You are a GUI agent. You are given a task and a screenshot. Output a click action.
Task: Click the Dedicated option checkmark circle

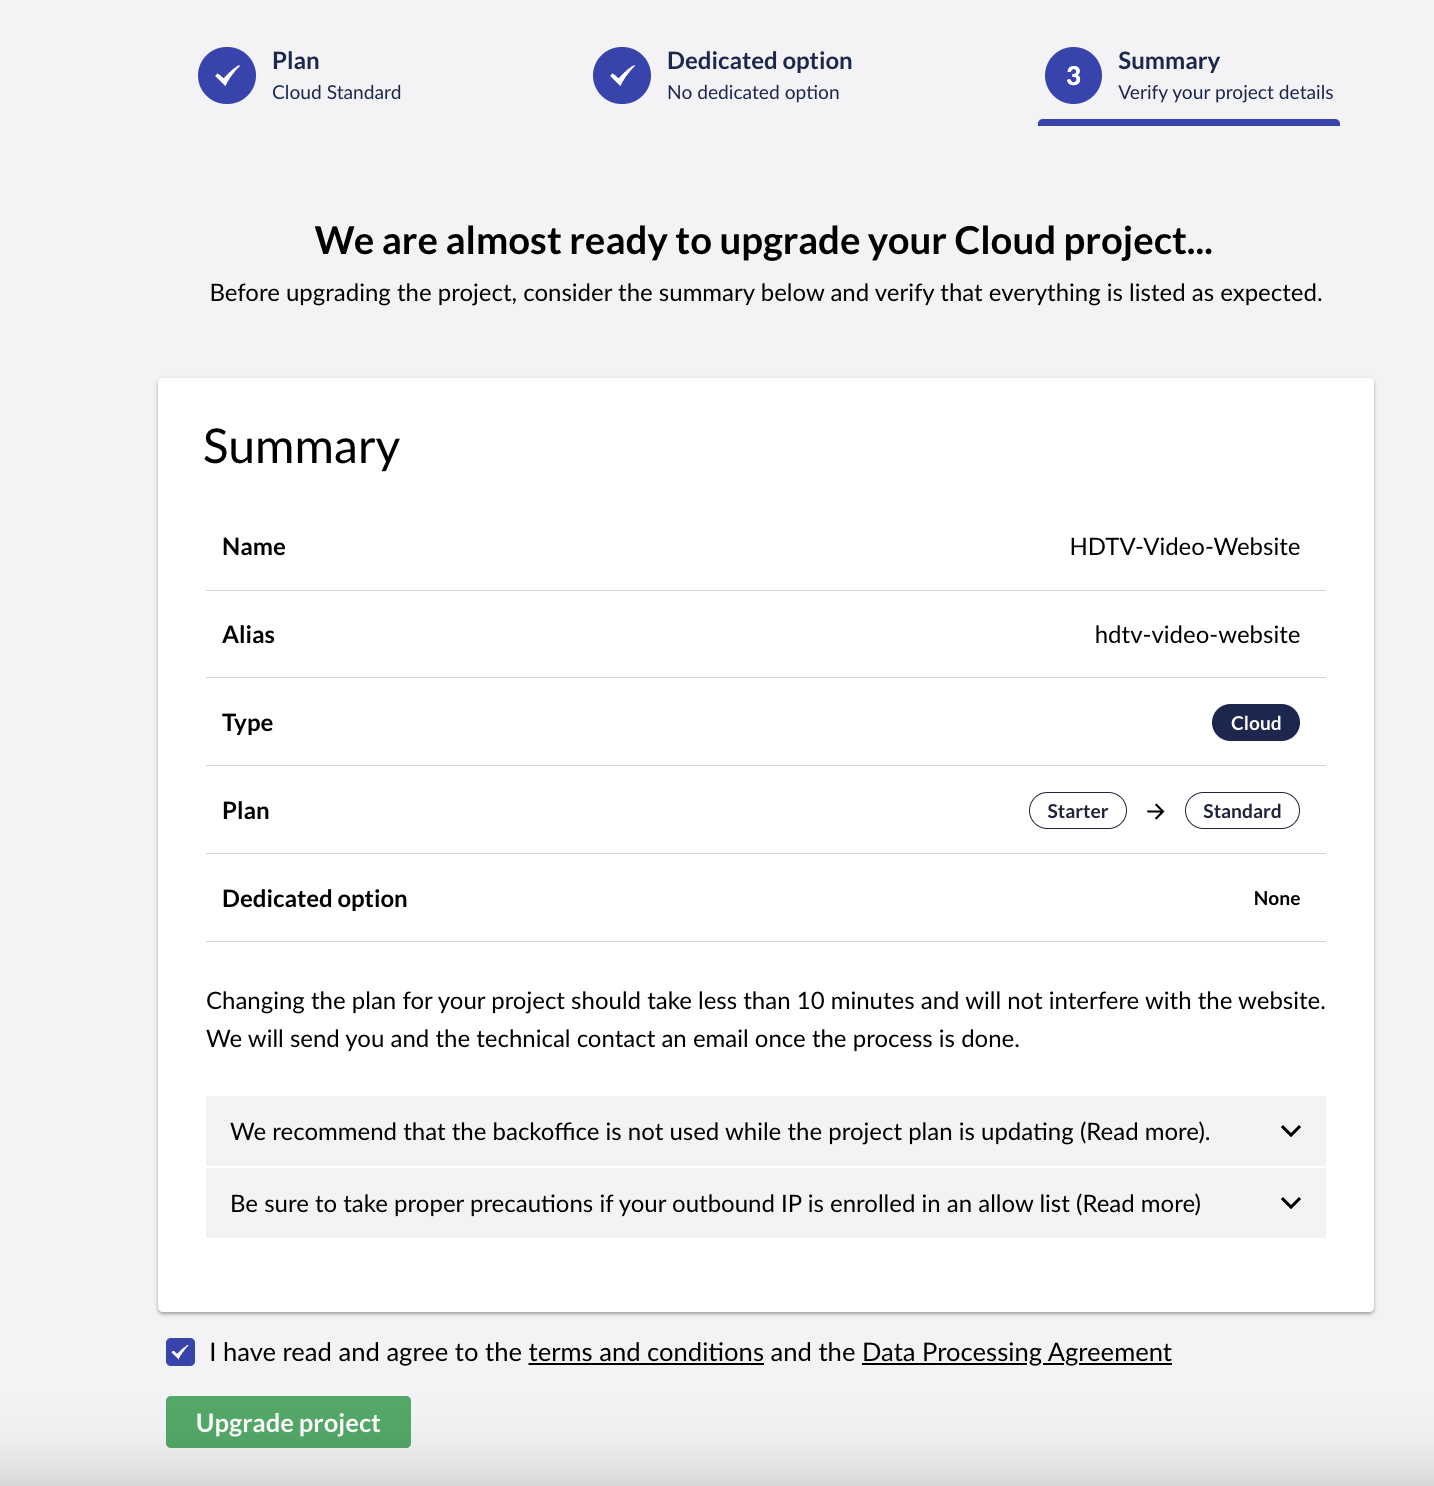pos(622,75)
